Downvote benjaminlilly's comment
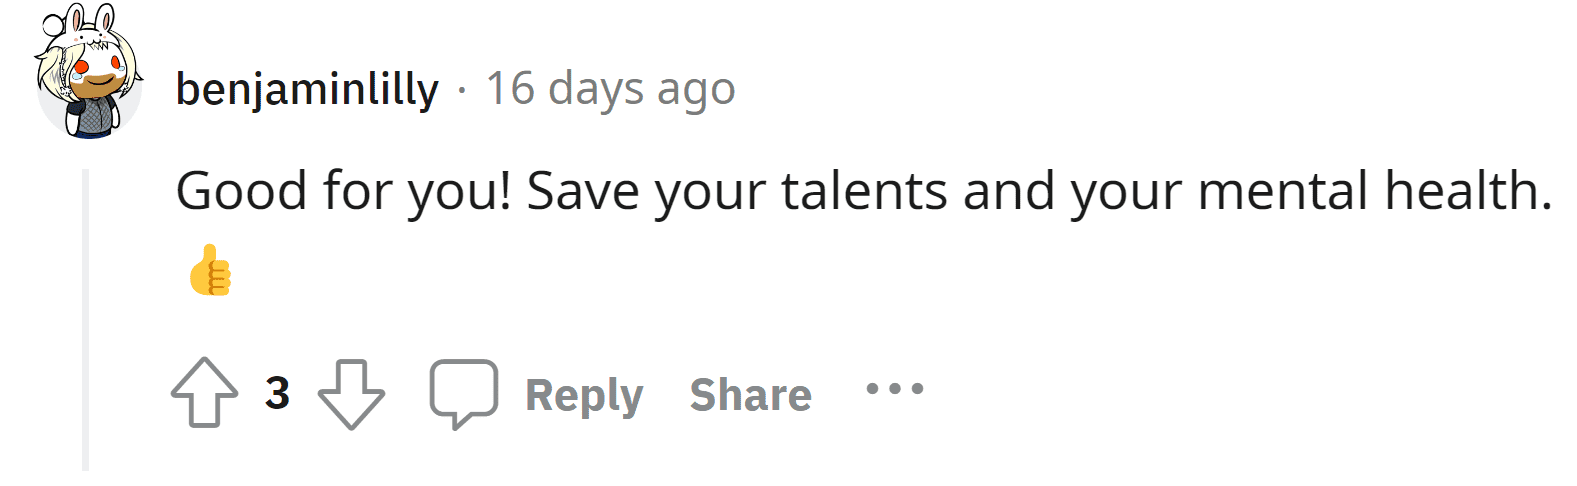 351,393
